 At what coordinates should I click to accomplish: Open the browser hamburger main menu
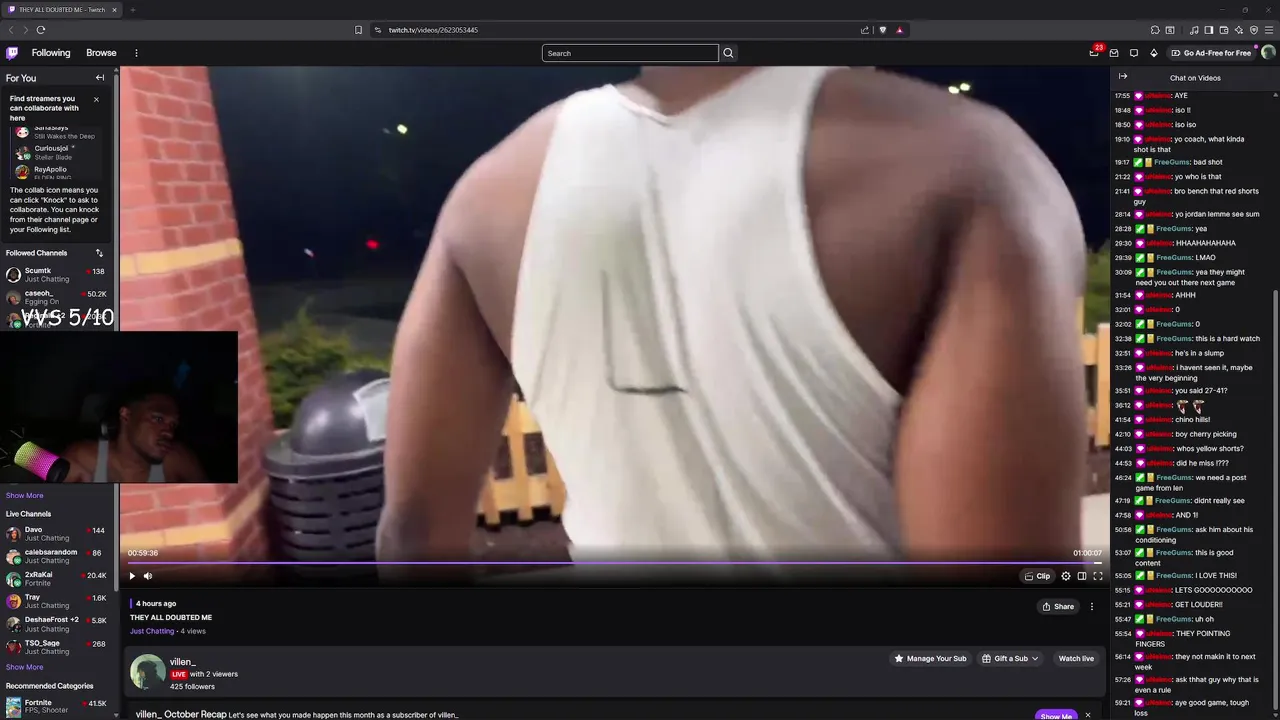1269,30
